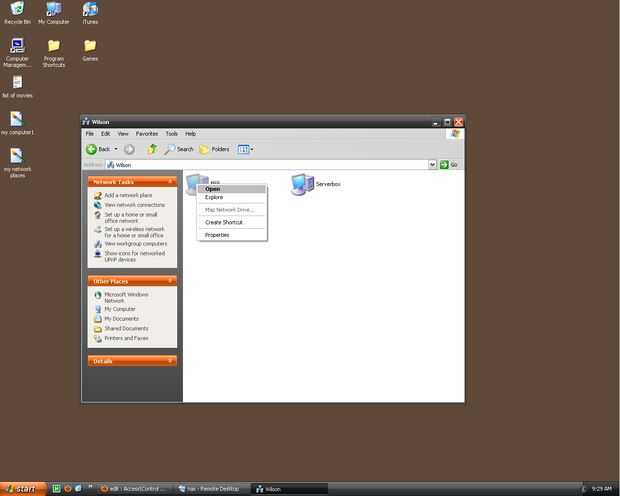The image size is (620, 496).
Task: Expand the Details panel
Action: 170,361
